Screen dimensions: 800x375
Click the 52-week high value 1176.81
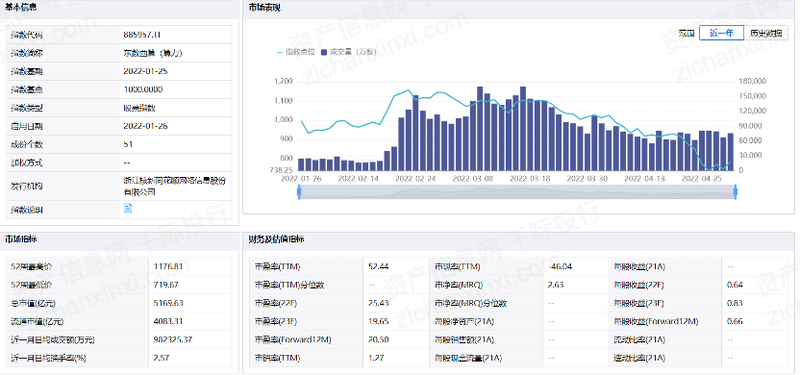click(168, 266)
